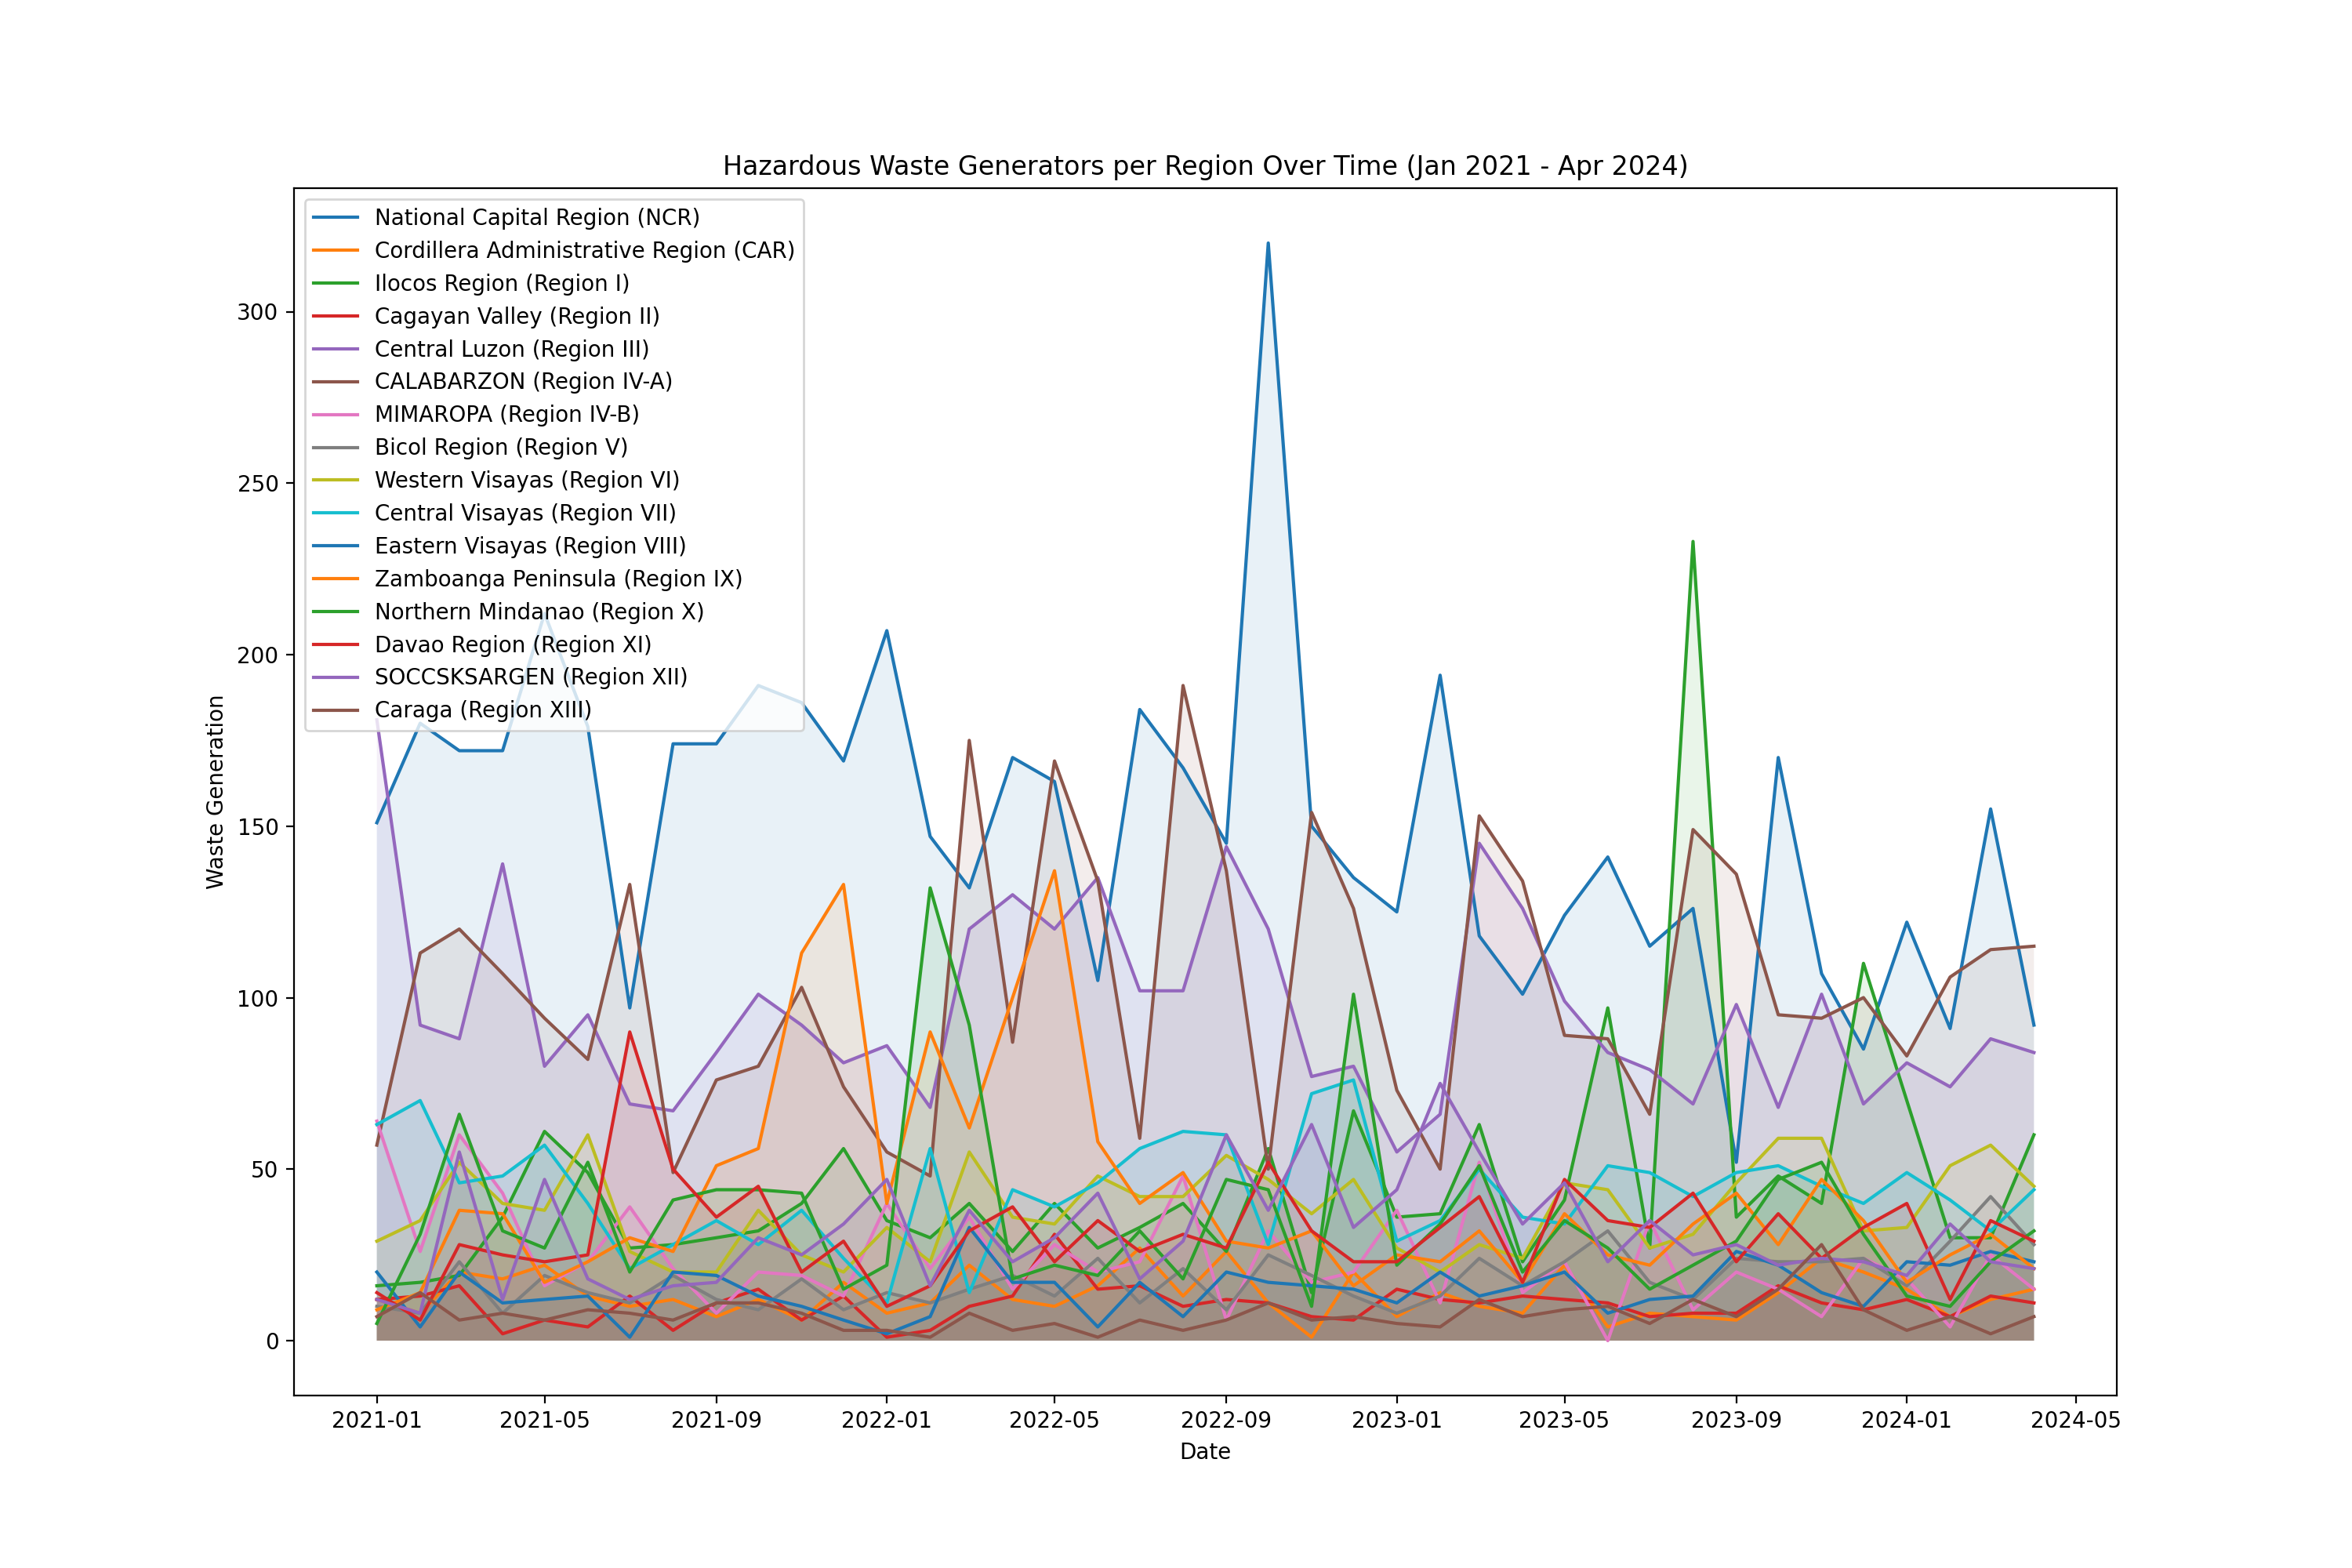The height and width of the screenshot is (1568, 2352).
Task: Click the blue line swatch for NCR
Action: tap(335, 217)
